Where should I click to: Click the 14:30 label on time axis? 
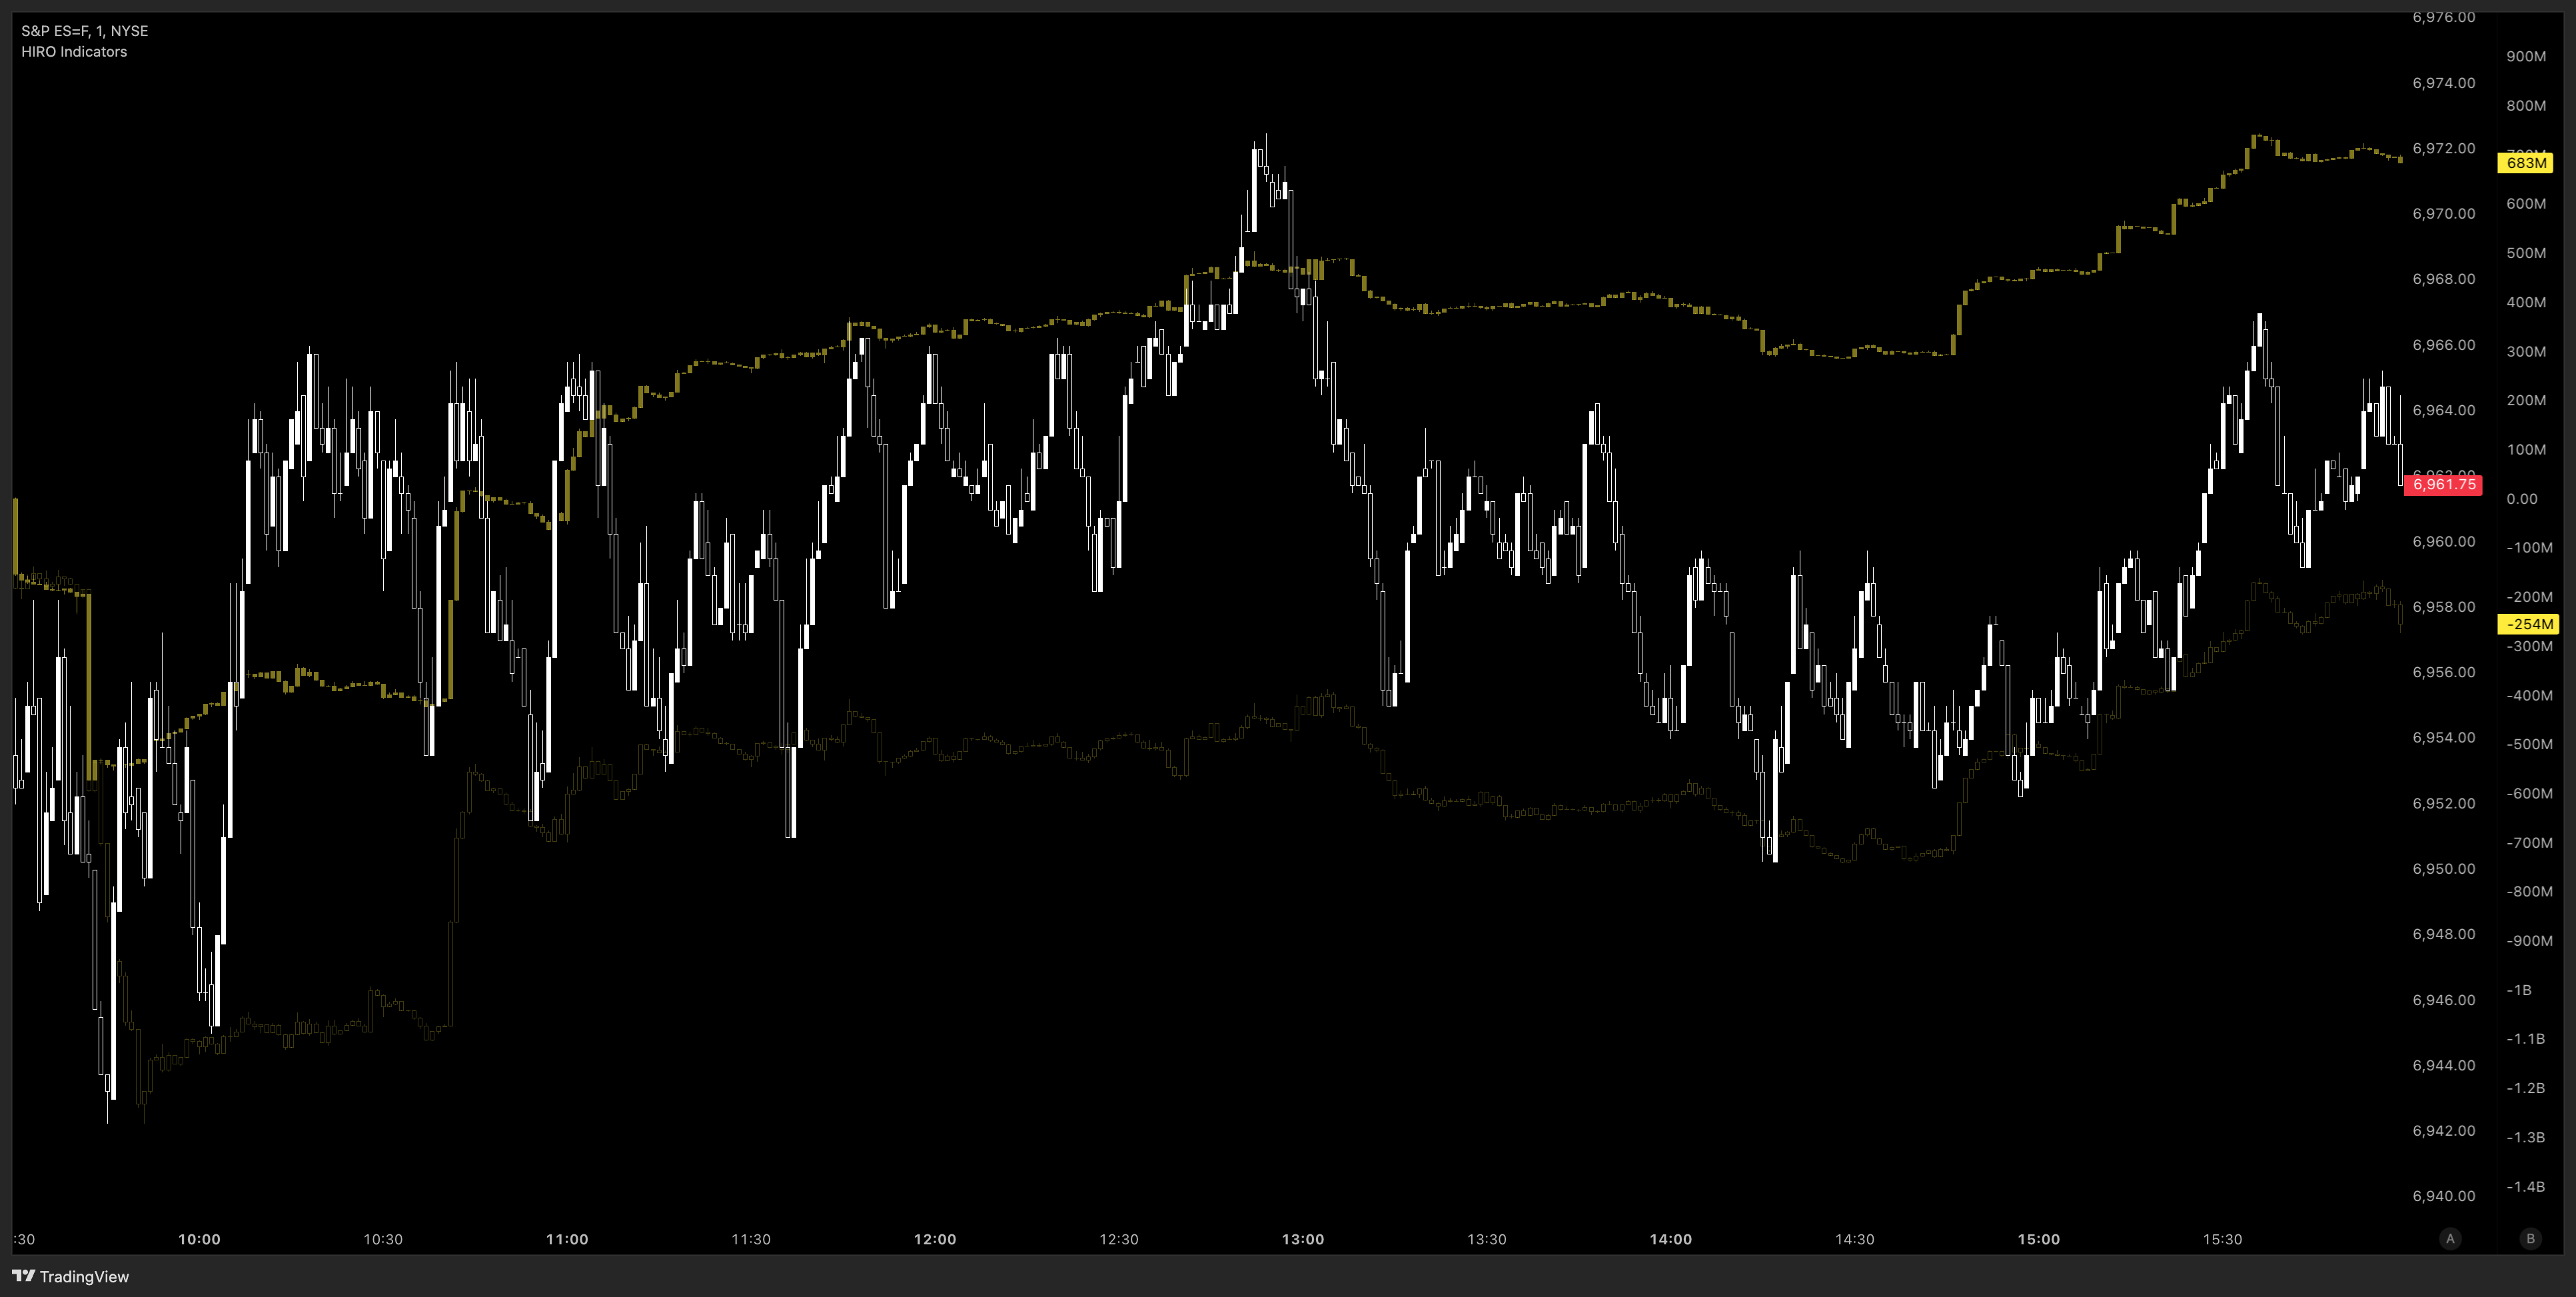click(1854, 1239)
